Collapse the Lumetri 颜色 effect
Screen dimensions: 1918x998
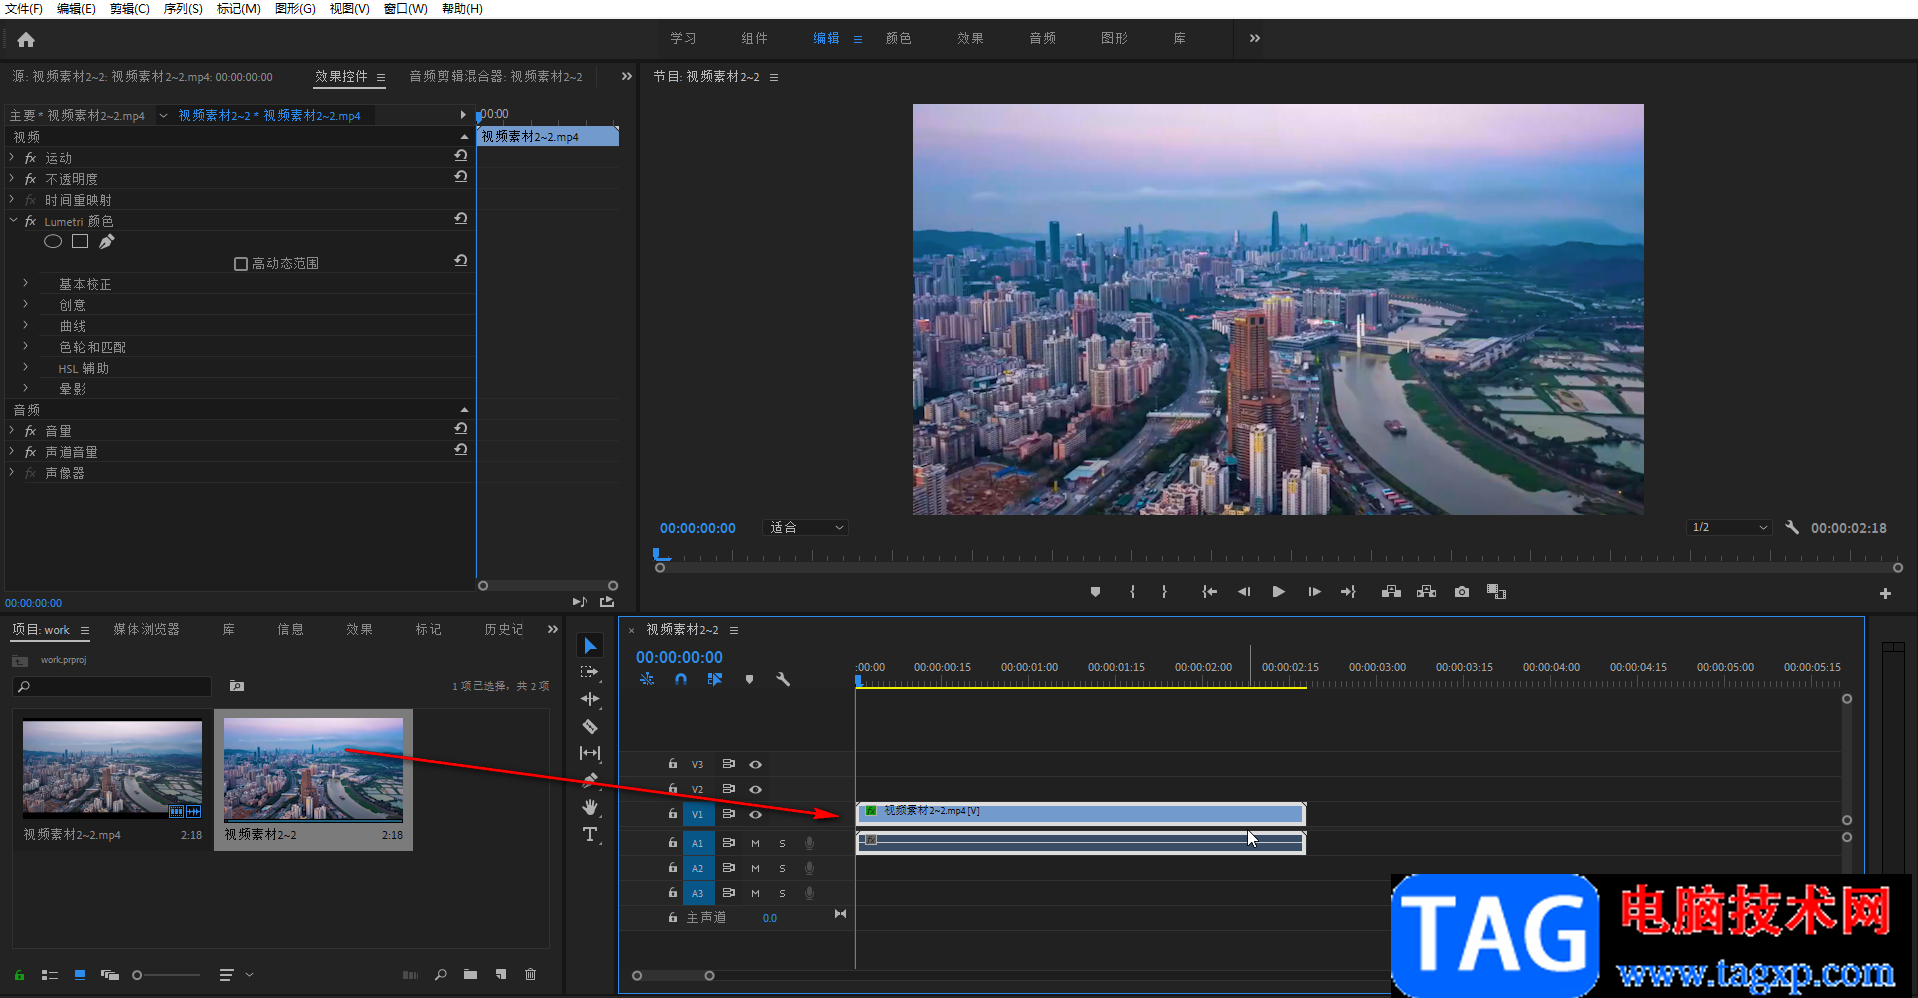[13, 220]
